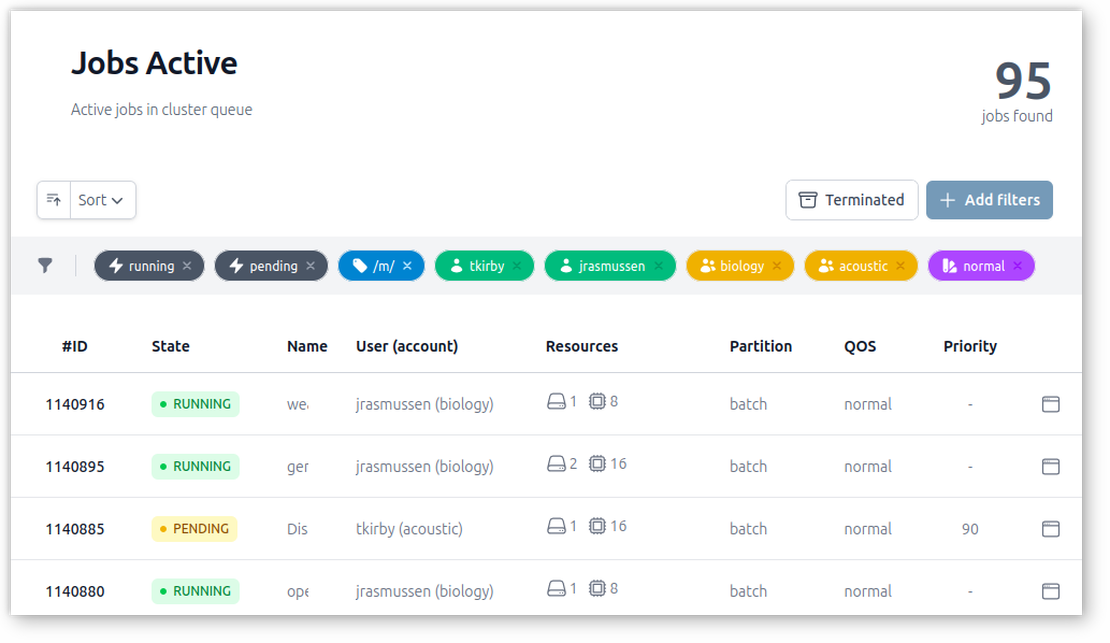Click job name 'Dis' in row 1140885
The width and height of the screenshot is (1110, 643).
(x=297, y=529)
